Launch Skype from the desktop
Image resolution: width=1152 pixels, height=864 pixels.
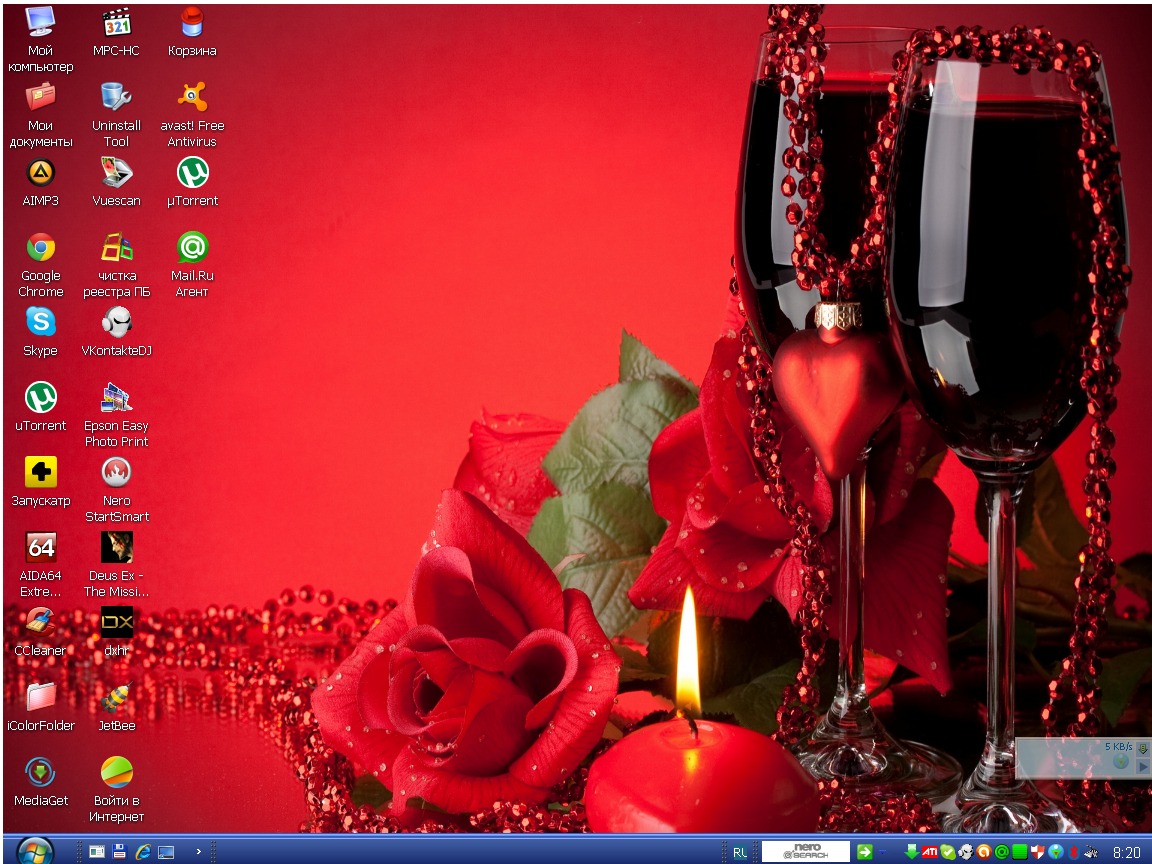coord(40,323)
